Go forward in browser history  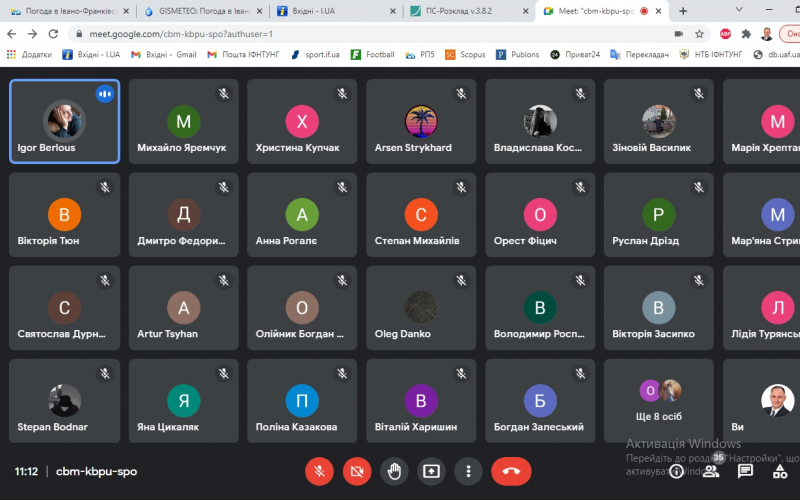click(32, 34)
